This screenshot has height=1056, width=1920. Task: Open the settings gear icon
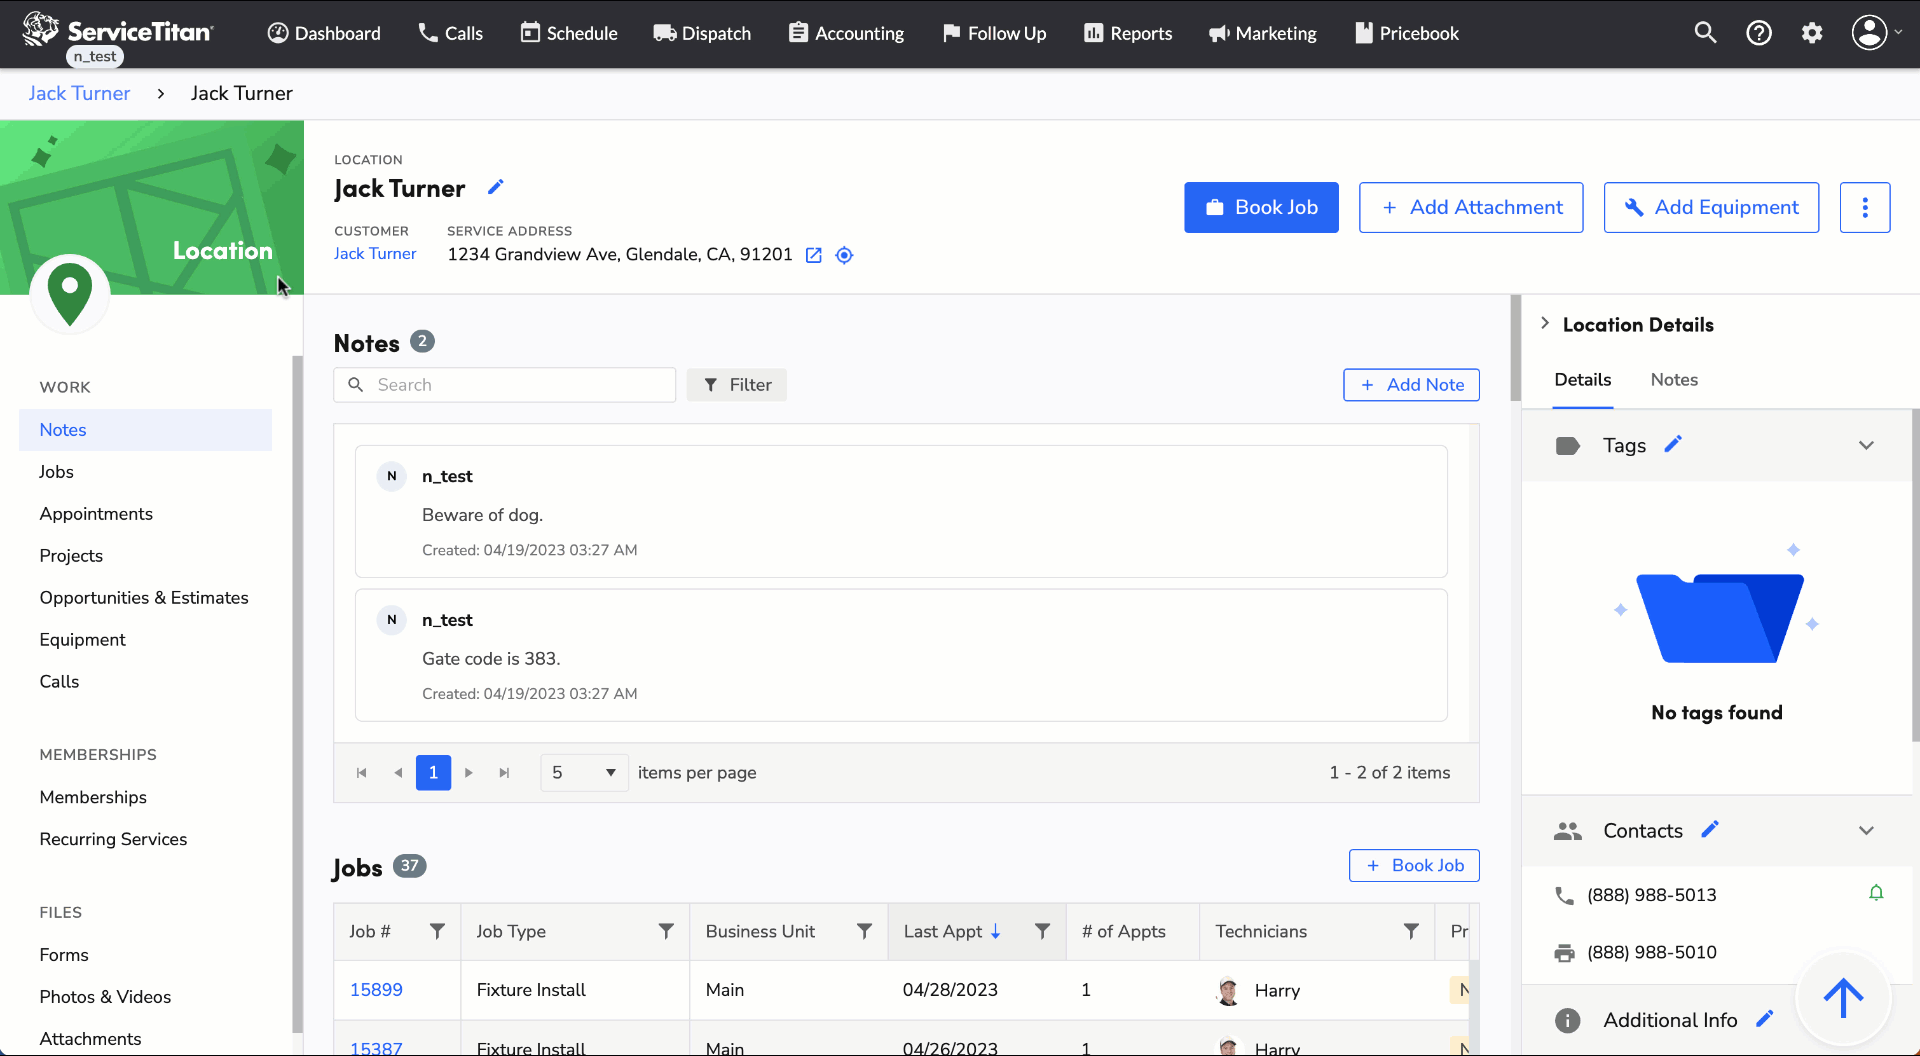click(1812, 32)
